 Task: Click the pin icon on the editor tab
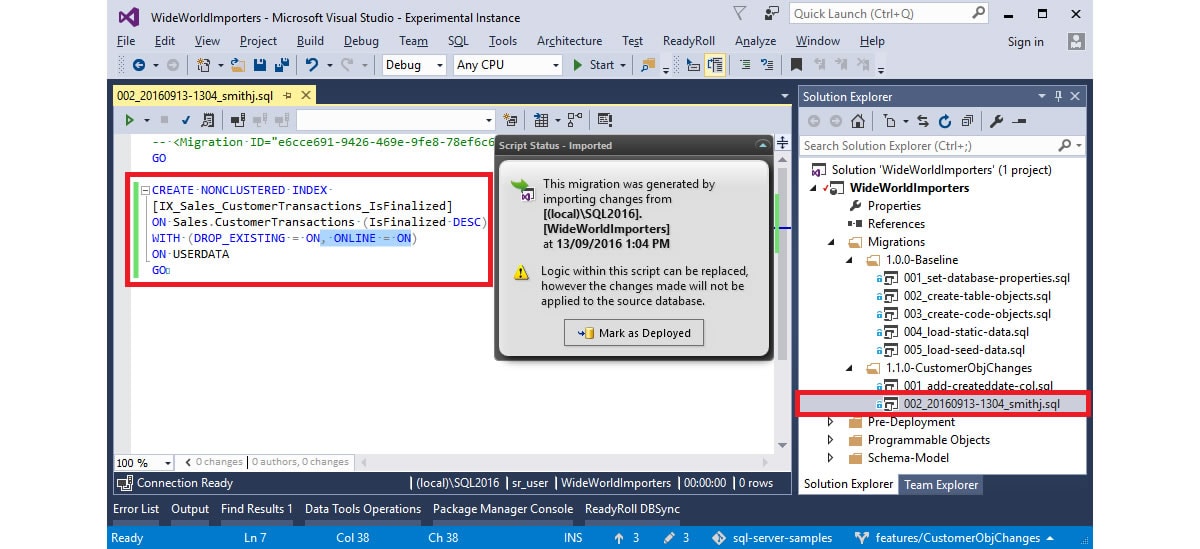point(287,95)
